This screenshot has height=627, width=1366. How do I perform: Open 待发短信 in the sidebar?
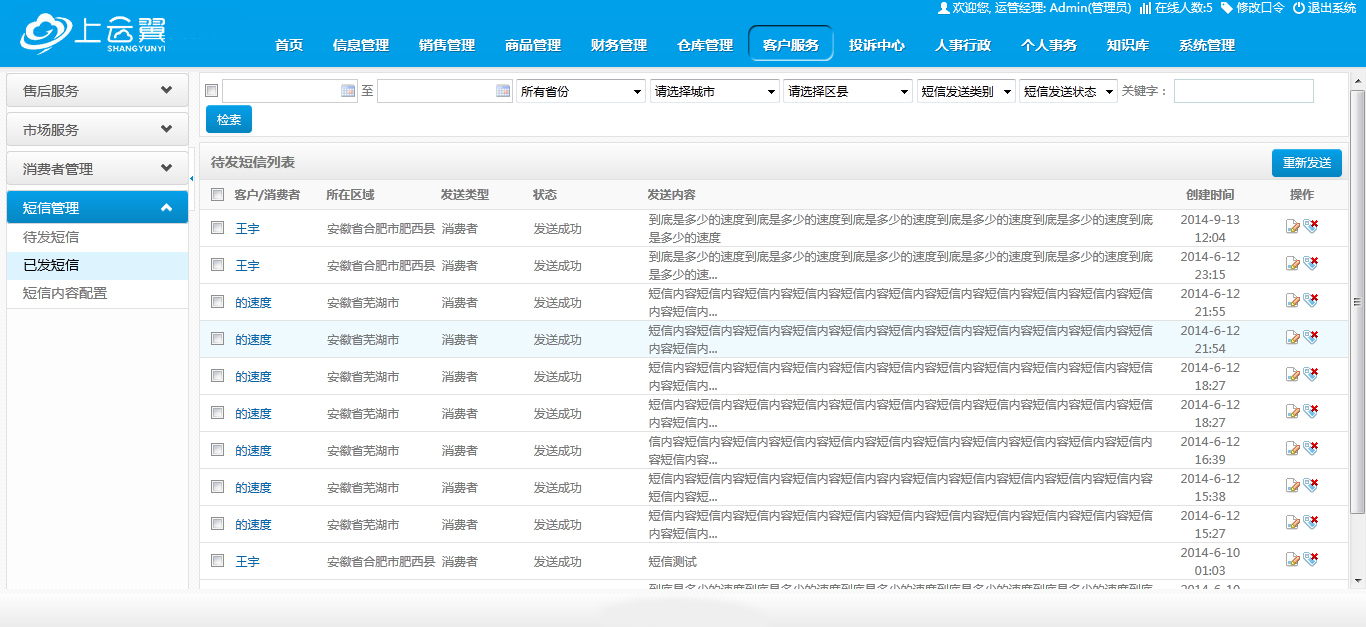51,237
